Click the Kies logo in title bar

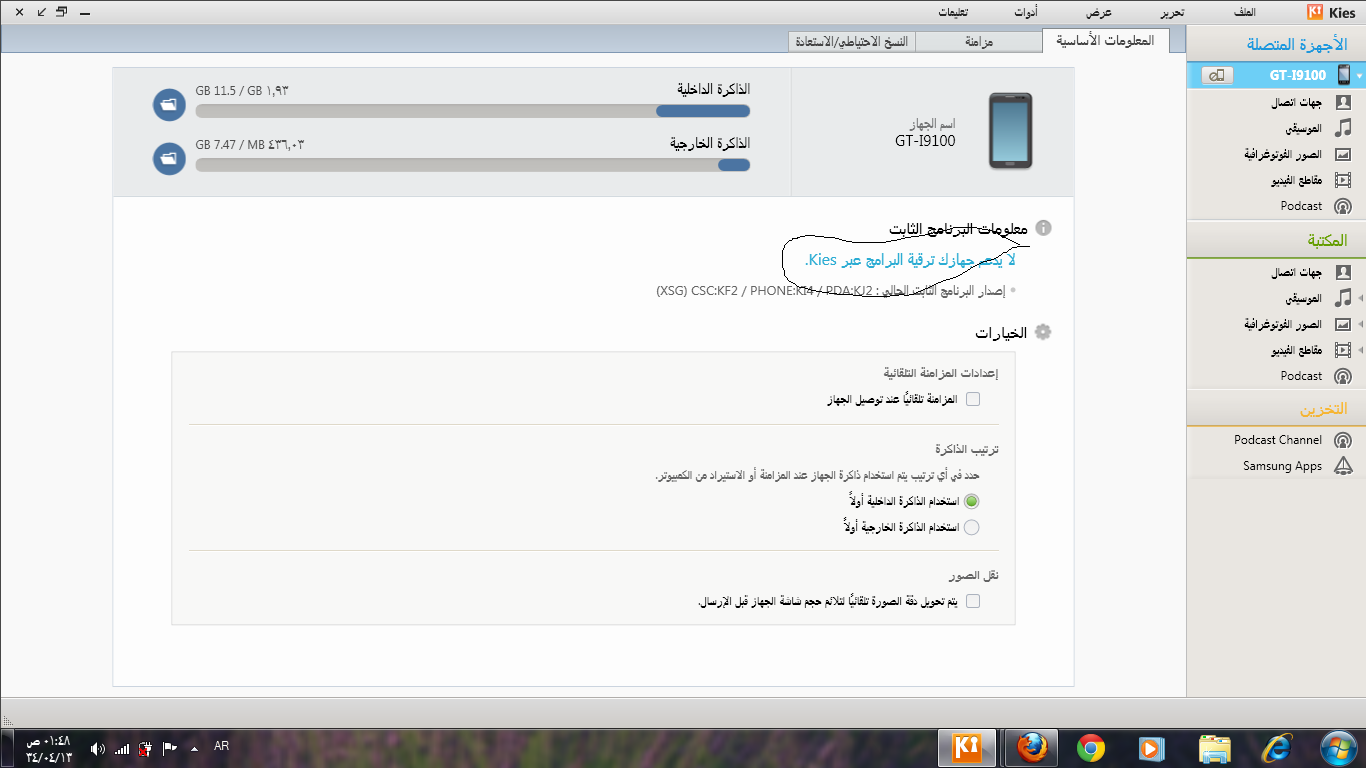click(1316, 13)
